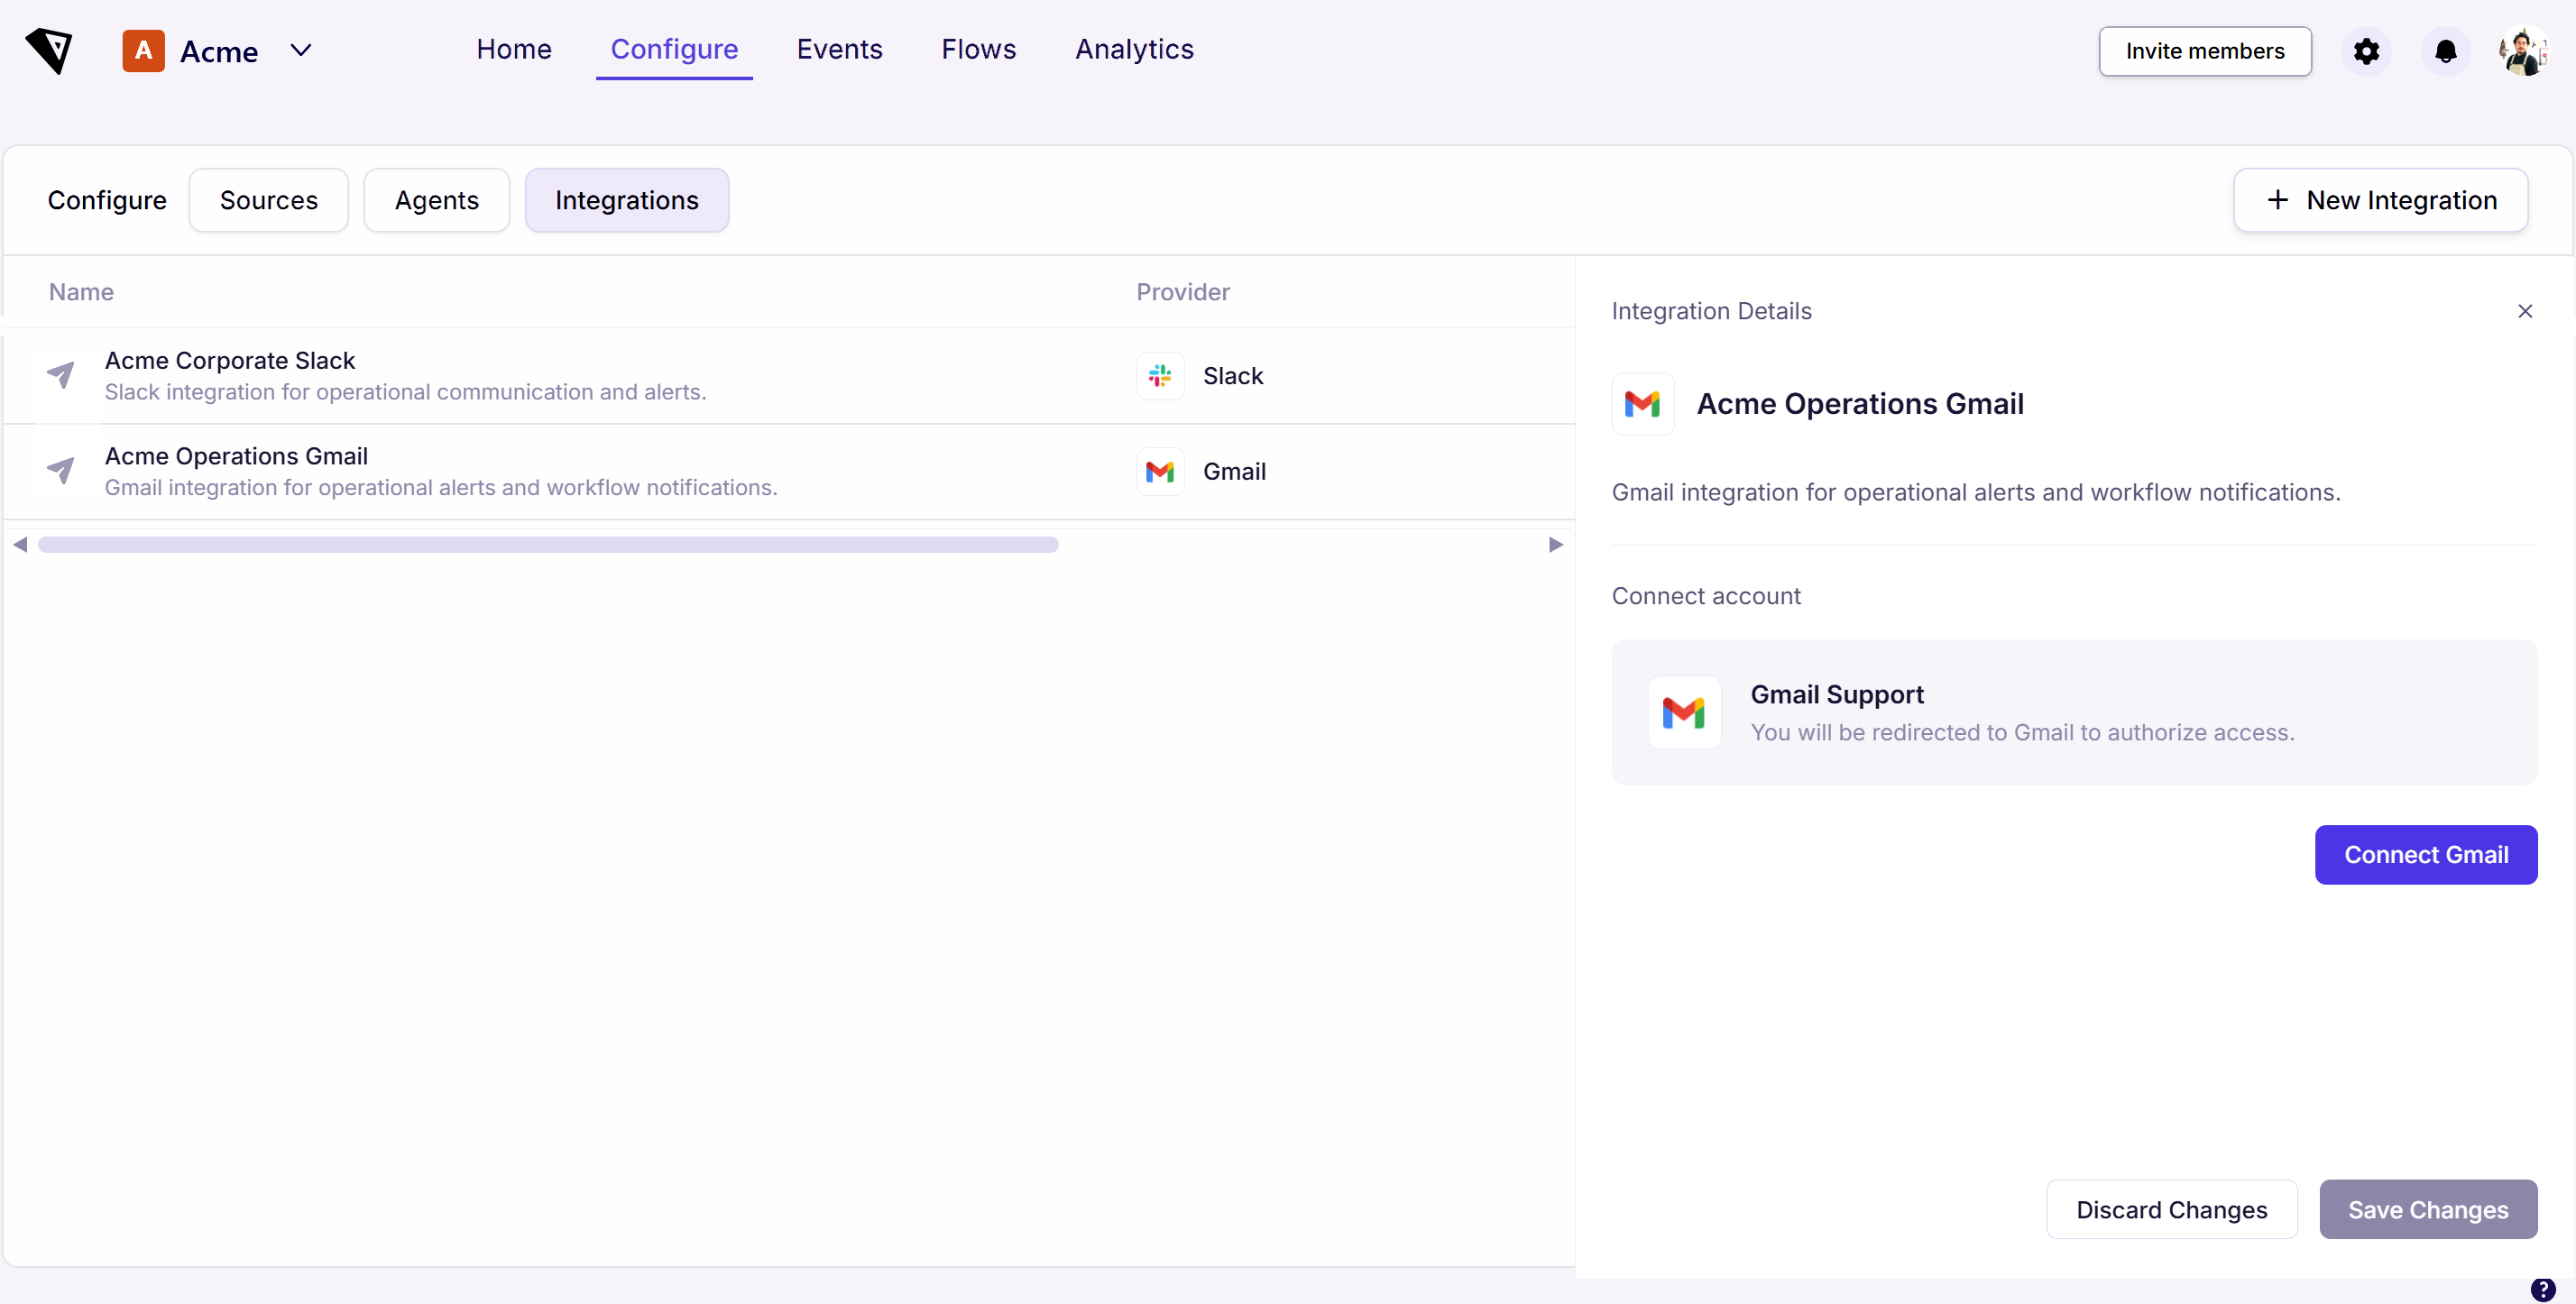Screen dimensions: 2576x1304
Task: Click the Slack integration description text
Action: pyautogui.click(x=405, y=392)
